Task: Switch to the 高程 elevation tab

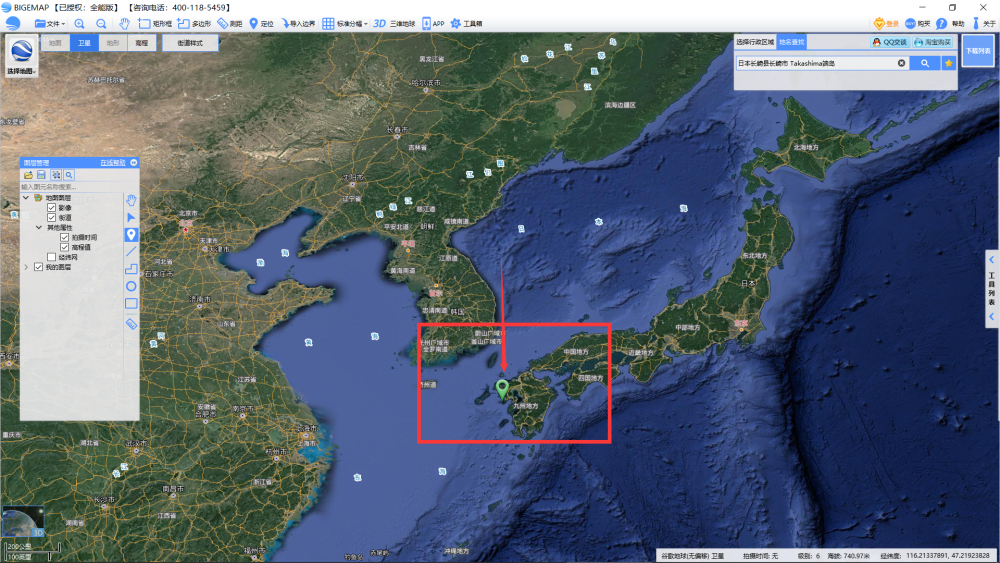Action: tap(142, 43)
